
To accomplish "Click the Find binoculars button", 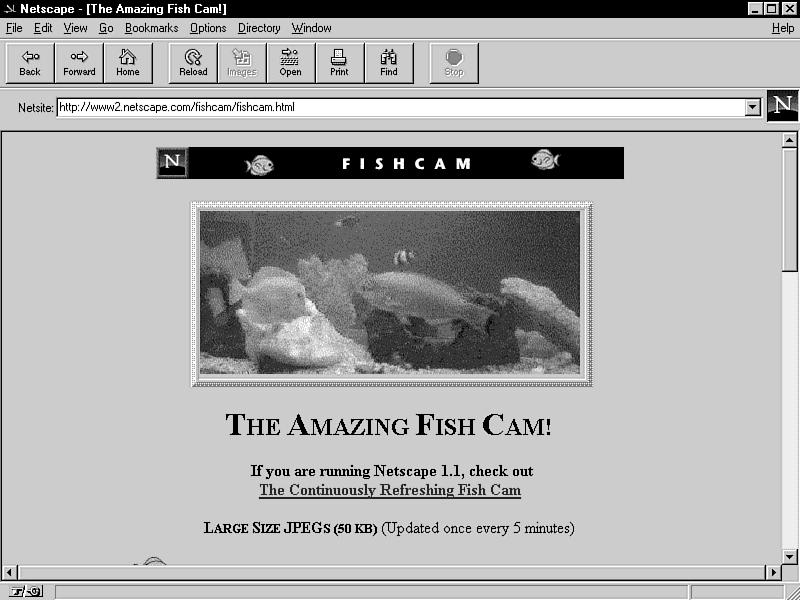I will (388, 63).
